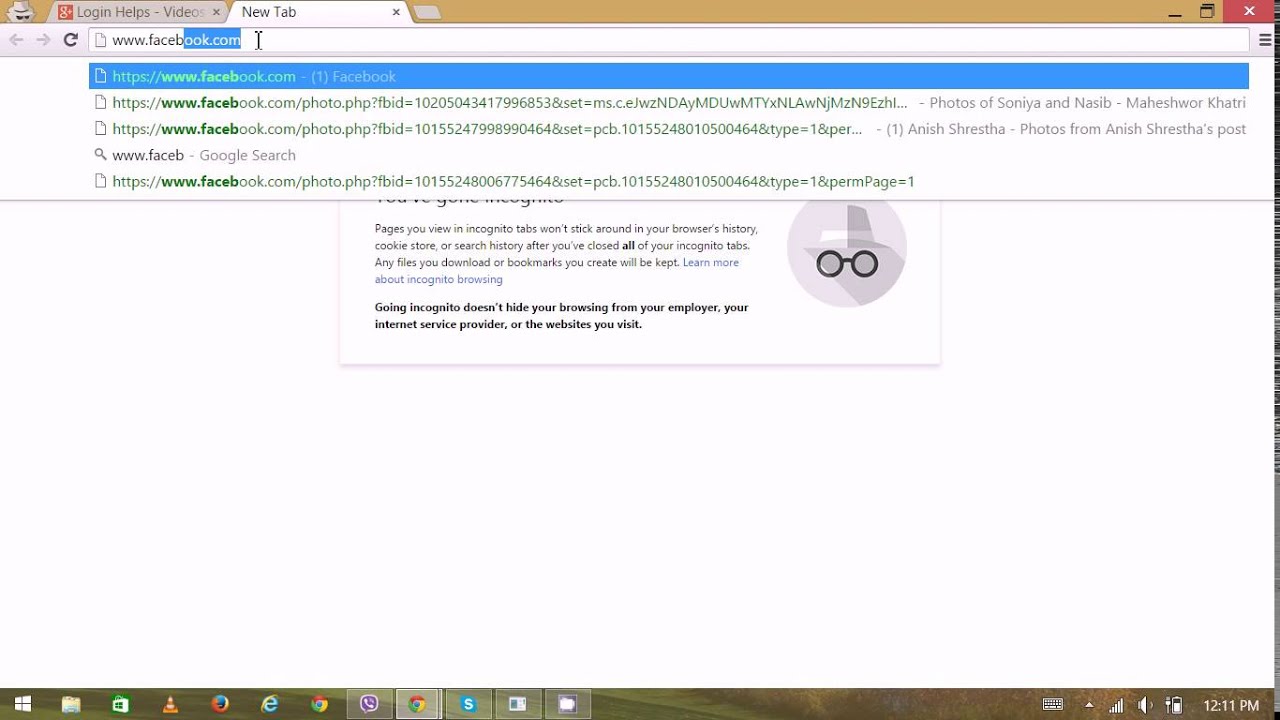Click the incognito spy icon in title bar
This screenshot has height=720, width=1280.
[21, 12]
